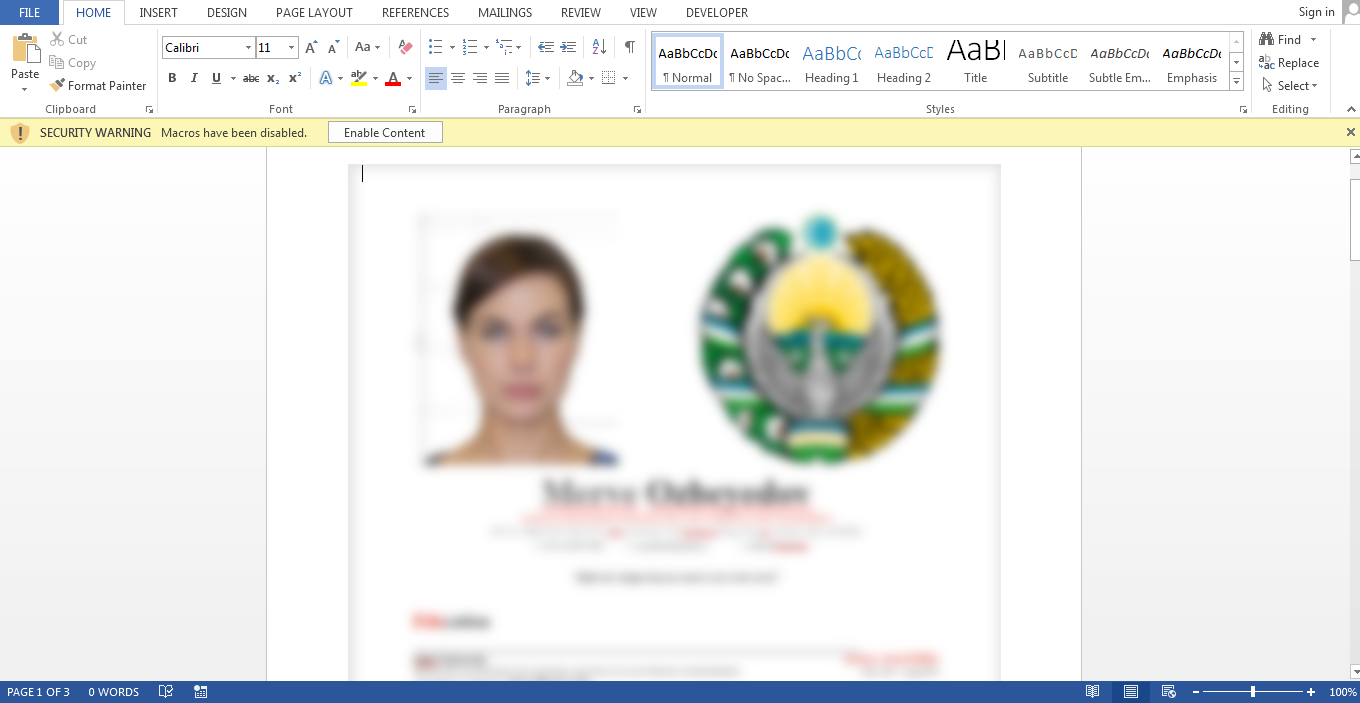Image resolution: width=1360 pixels, height=703 pixels.
Task: Open the FILE tab
Action: tap(29, 13)
